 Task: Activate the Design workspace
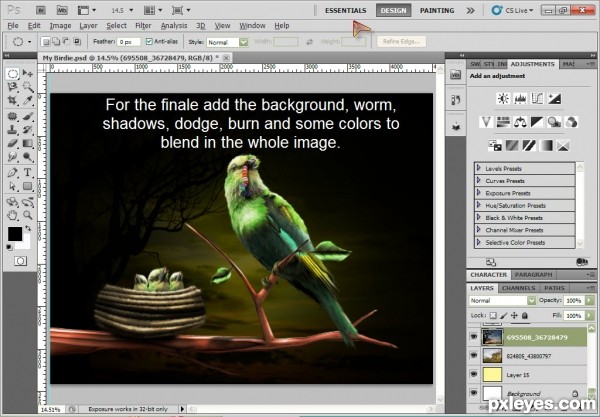(x=393, y=10)
